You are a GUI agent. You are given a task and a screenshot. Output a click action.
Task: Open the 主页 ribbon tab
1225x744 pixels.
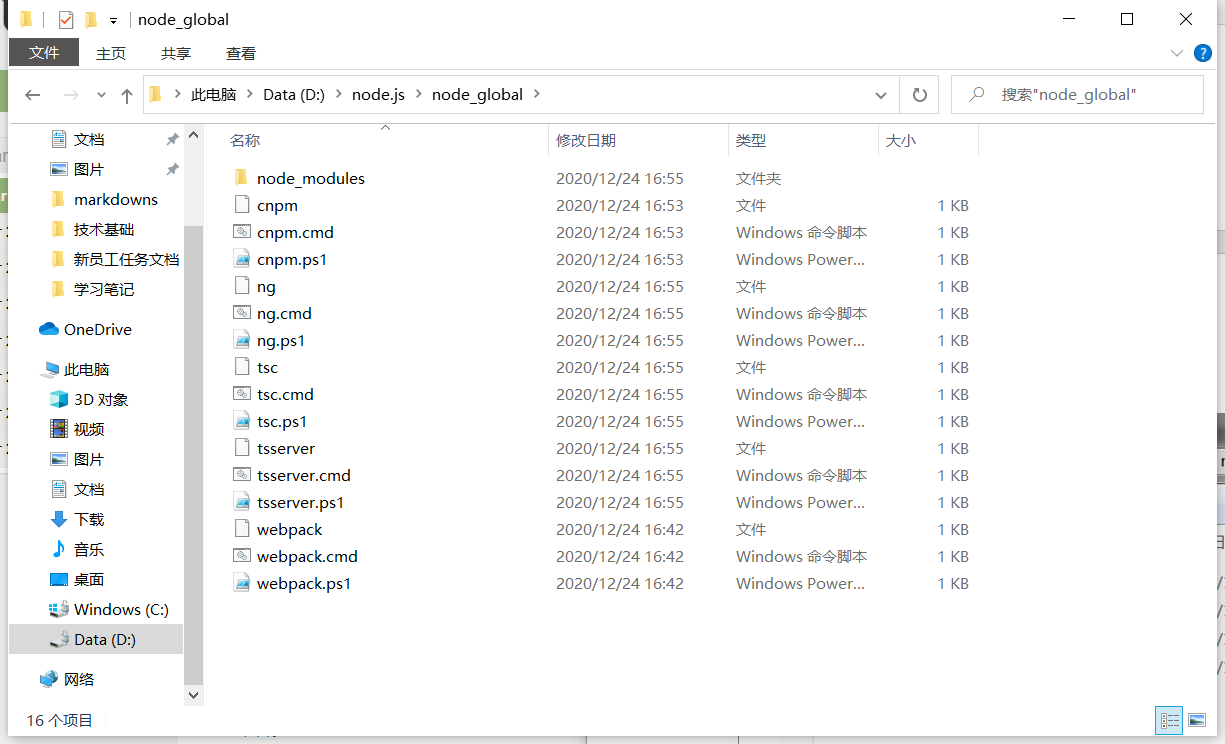coord(111,53)
